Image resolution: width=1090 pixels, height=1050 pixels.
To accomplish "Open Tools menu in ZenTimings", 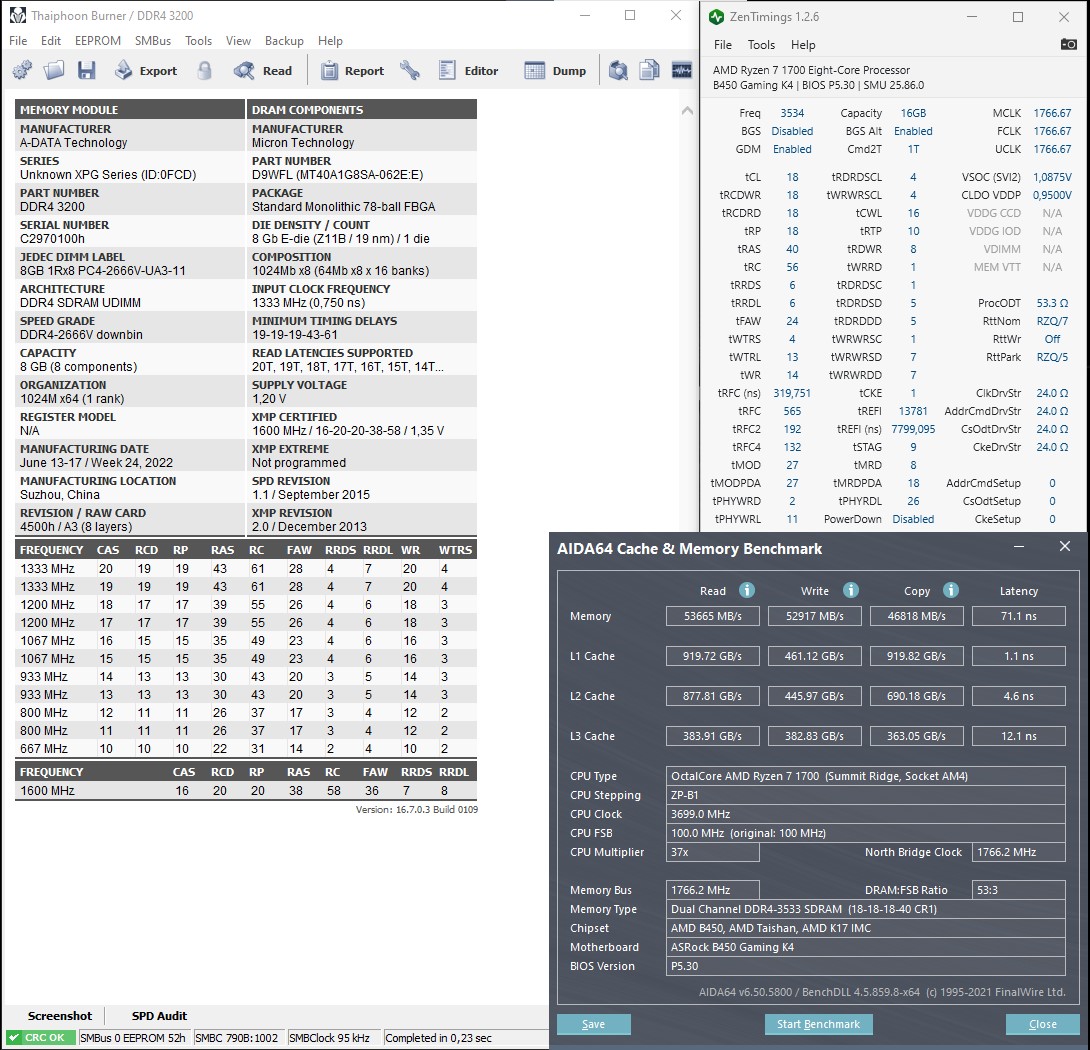I will [x=761, y=45].
